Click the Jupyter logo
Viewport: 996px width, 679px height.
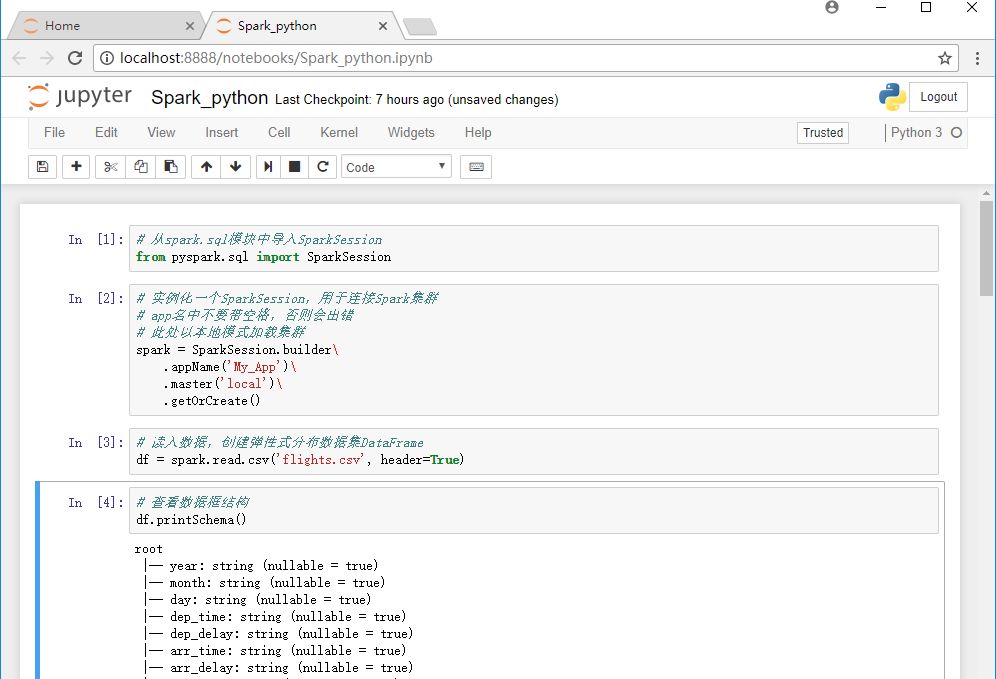(80, 97)
